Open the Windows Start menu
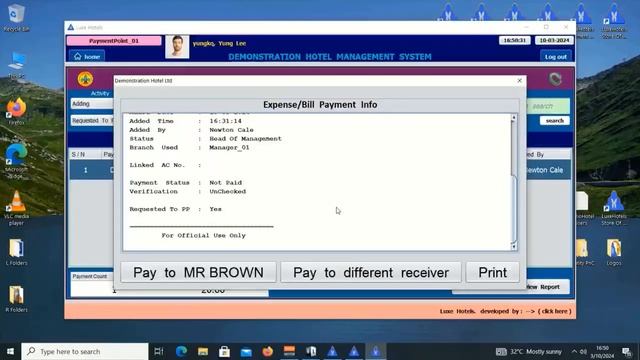Viewport: 640px width, 360px height. [10, 351]
